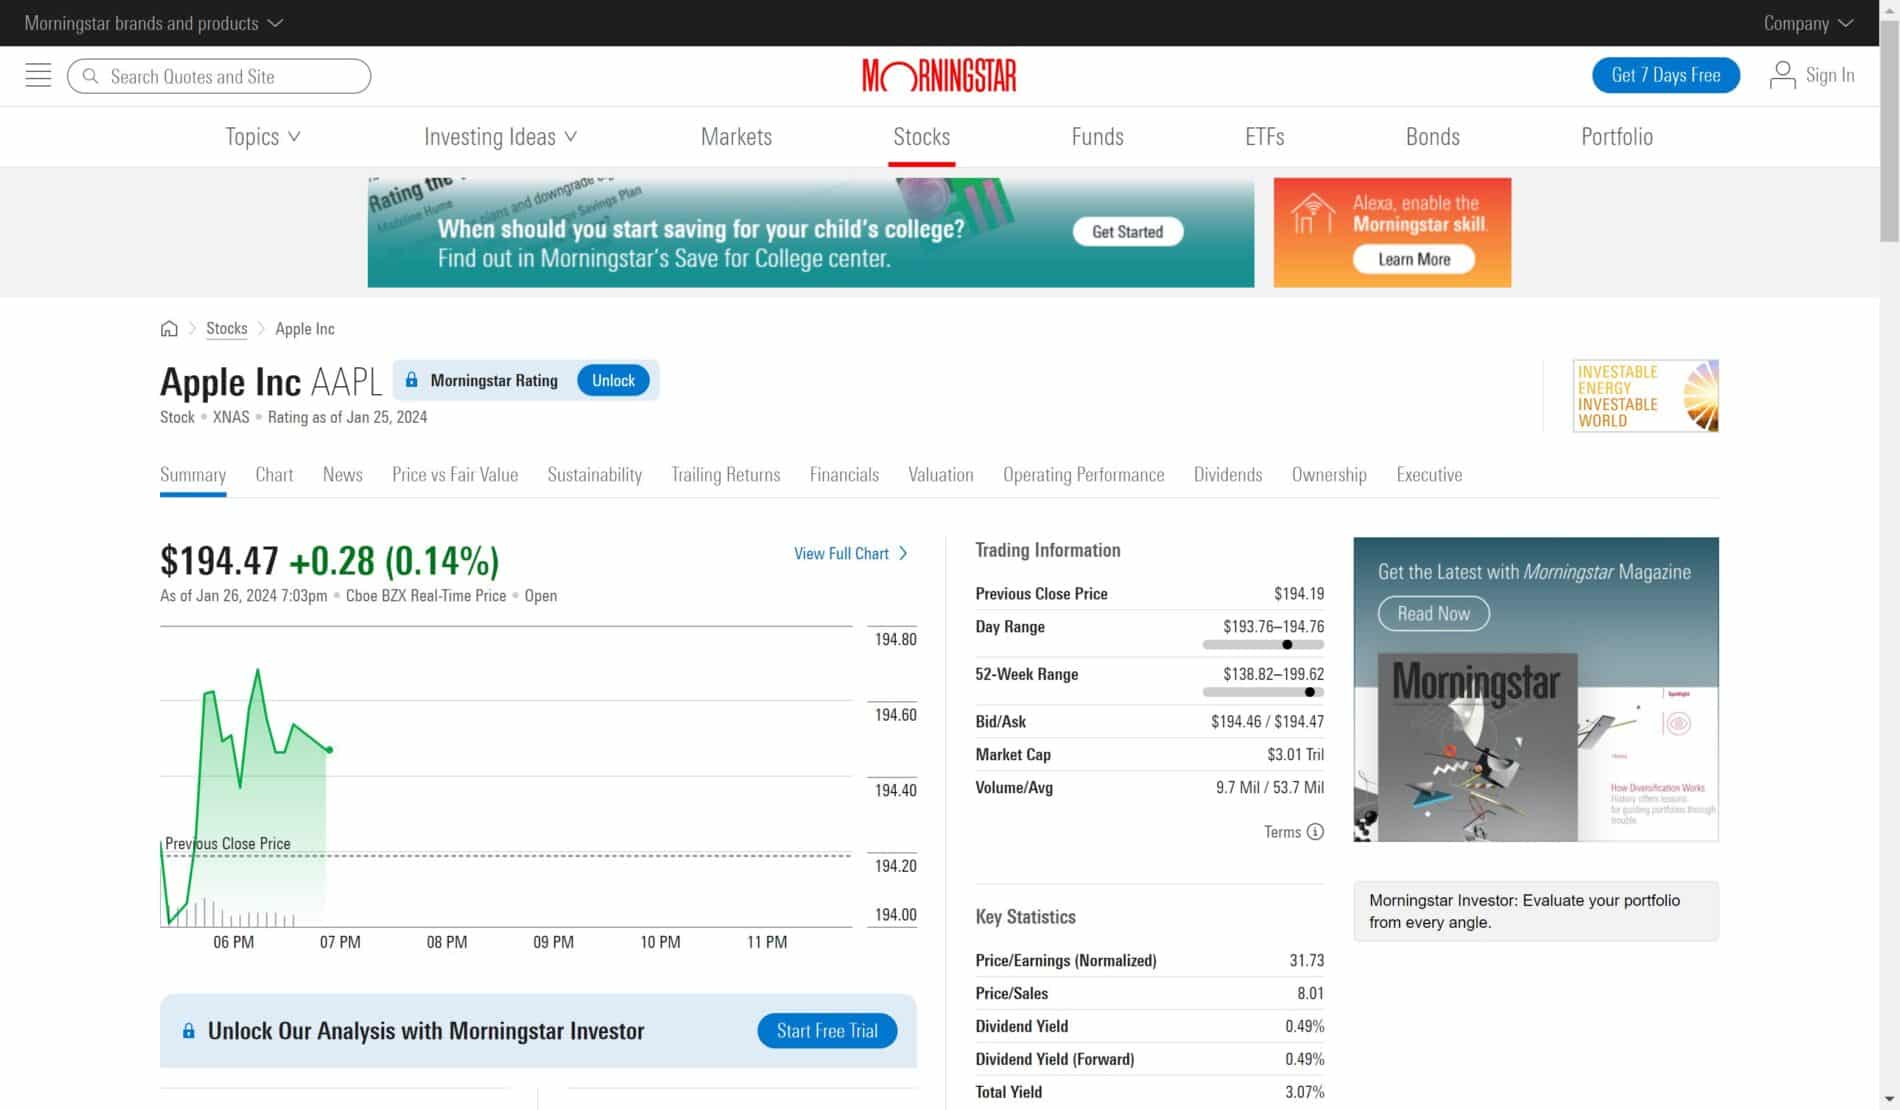Expand the Company dropdown
1900x1110 pixels.
[x=1807, y=23]
